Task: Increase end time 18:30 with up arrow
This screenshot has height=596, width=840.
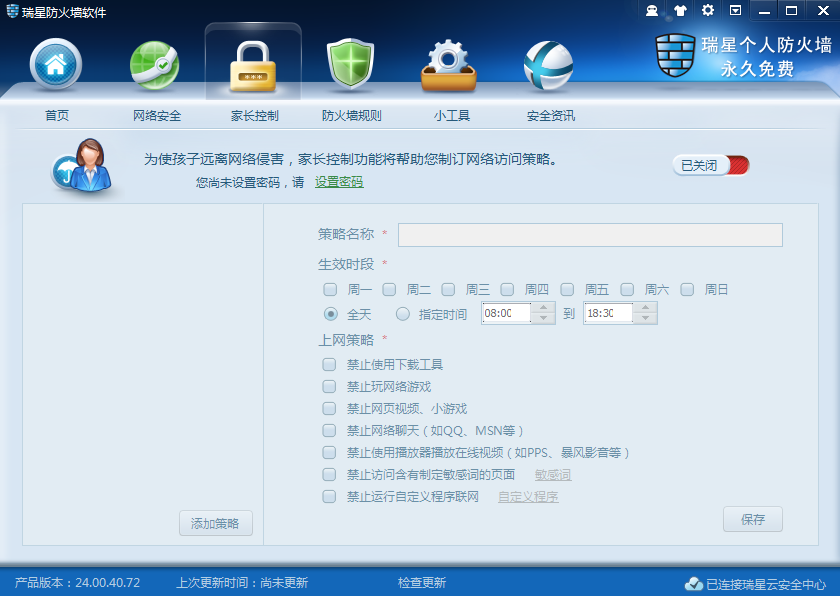Action: (x=645, y=307)
